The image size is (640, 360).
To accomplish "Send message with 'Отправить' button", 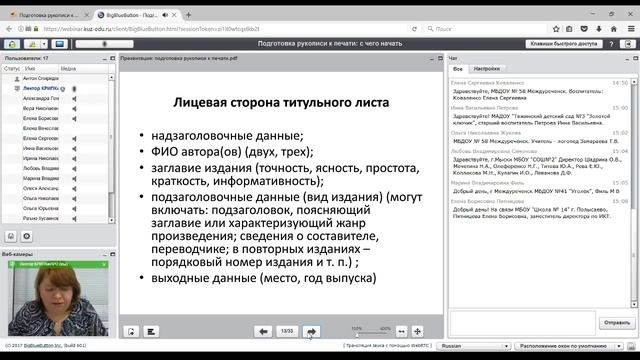I will (x=617, y=322).
